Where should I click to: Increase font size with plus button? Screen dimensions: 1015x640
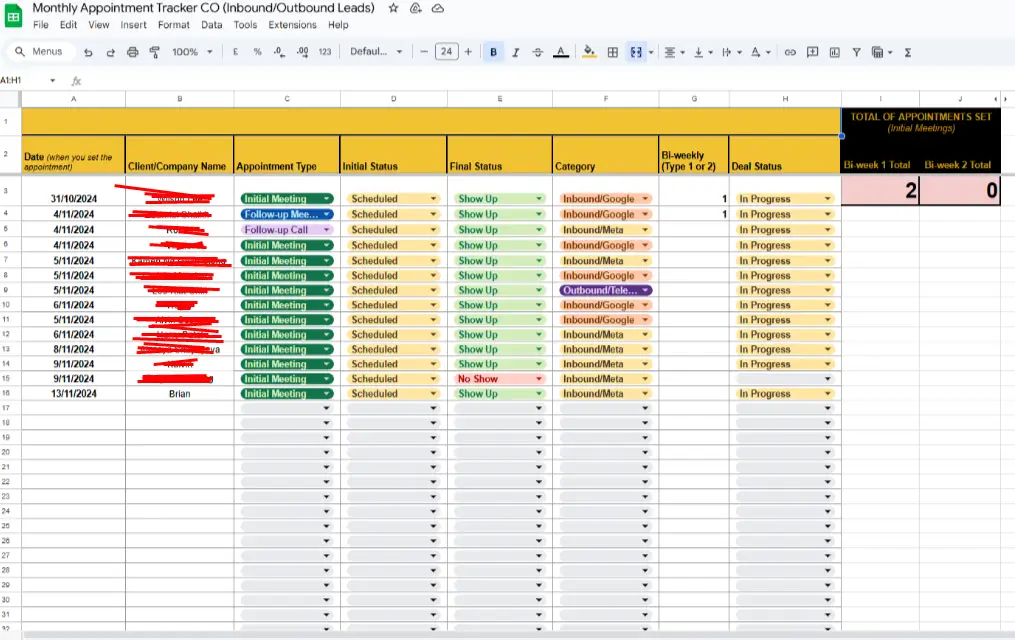468,52
